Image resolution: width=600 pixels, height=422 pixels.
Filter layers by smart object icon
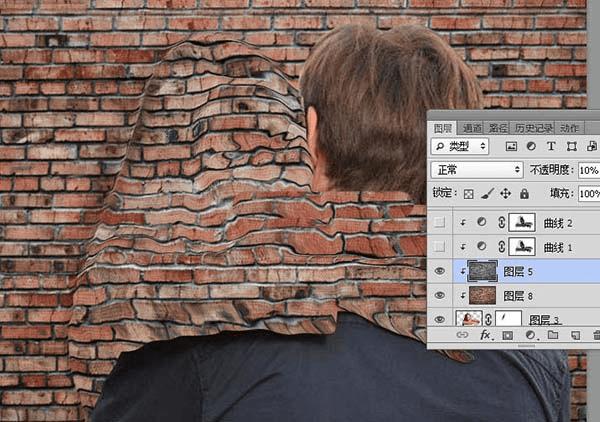[592, 146]
